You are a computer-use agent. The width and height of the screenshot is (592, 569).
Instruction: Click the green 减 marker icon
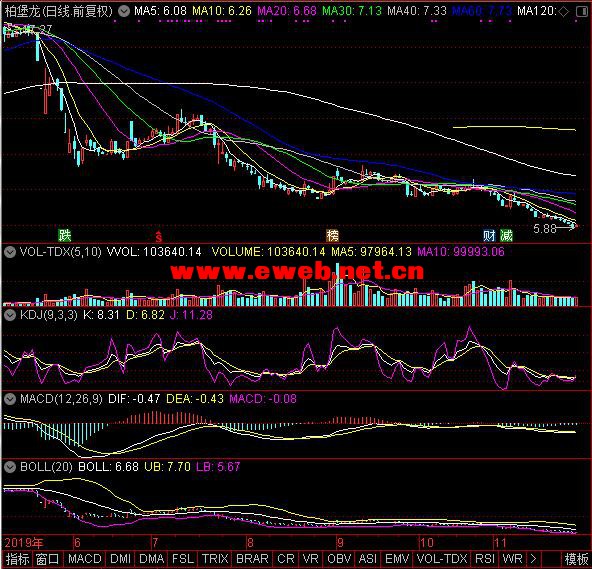(506, 236)
